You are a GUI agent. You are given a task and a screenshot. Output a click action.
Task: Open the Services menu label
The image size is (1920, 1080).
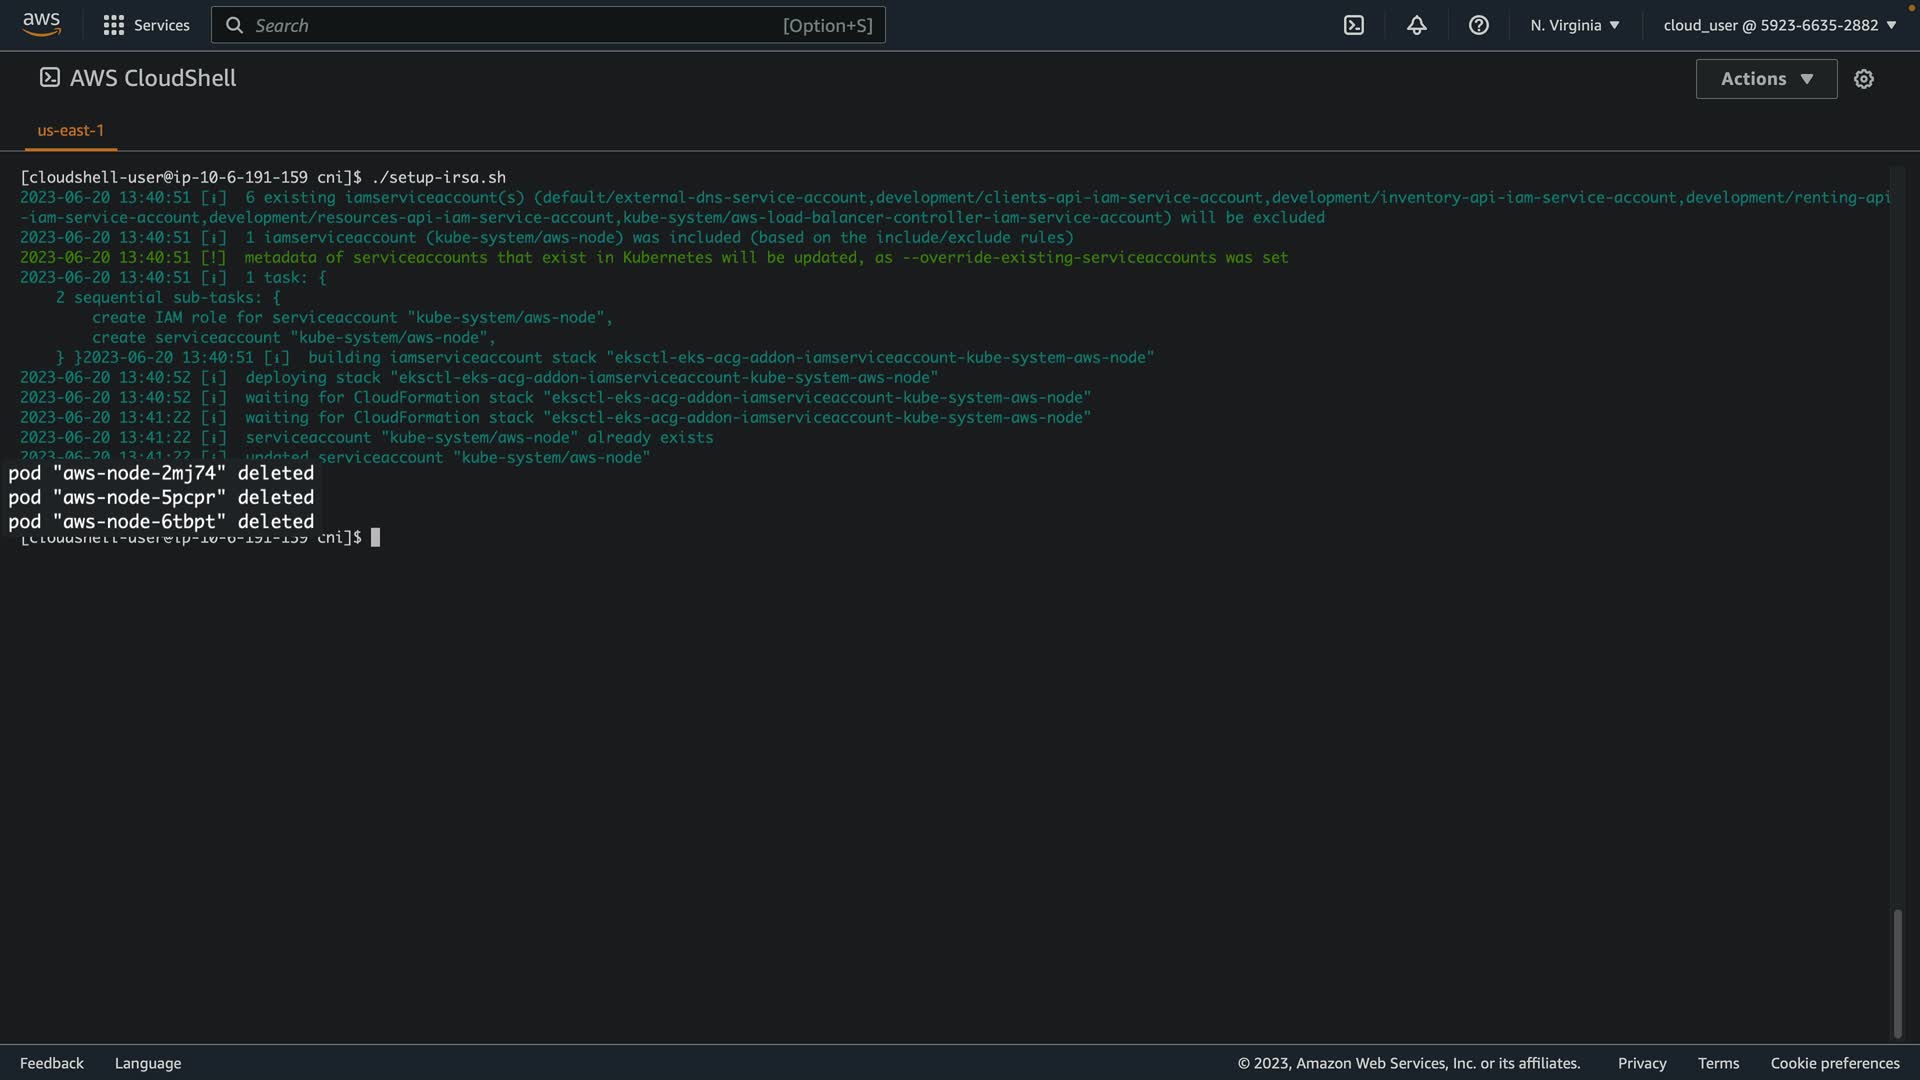coord(161,25)
